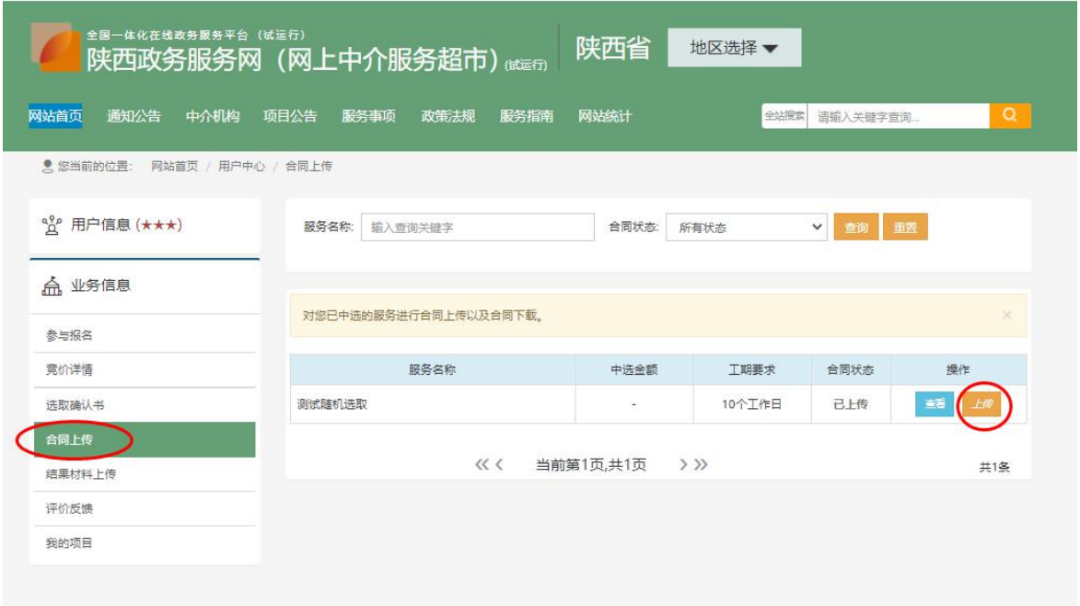Click the business info building icon
The height and width of the screenshot is (606, 1080).
52,285
